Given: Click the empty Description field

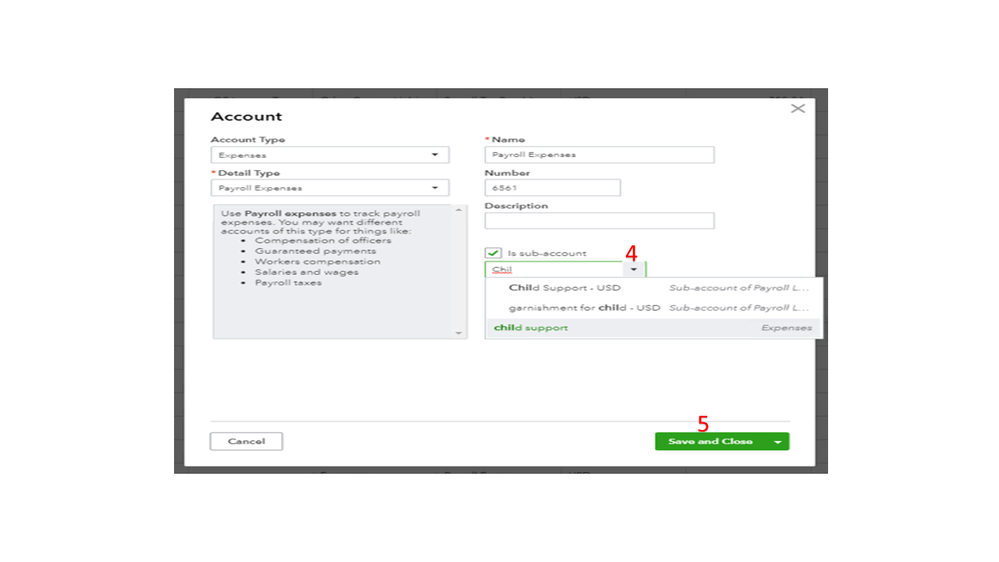Looking at the screenshot, I should tap(599, 221).
